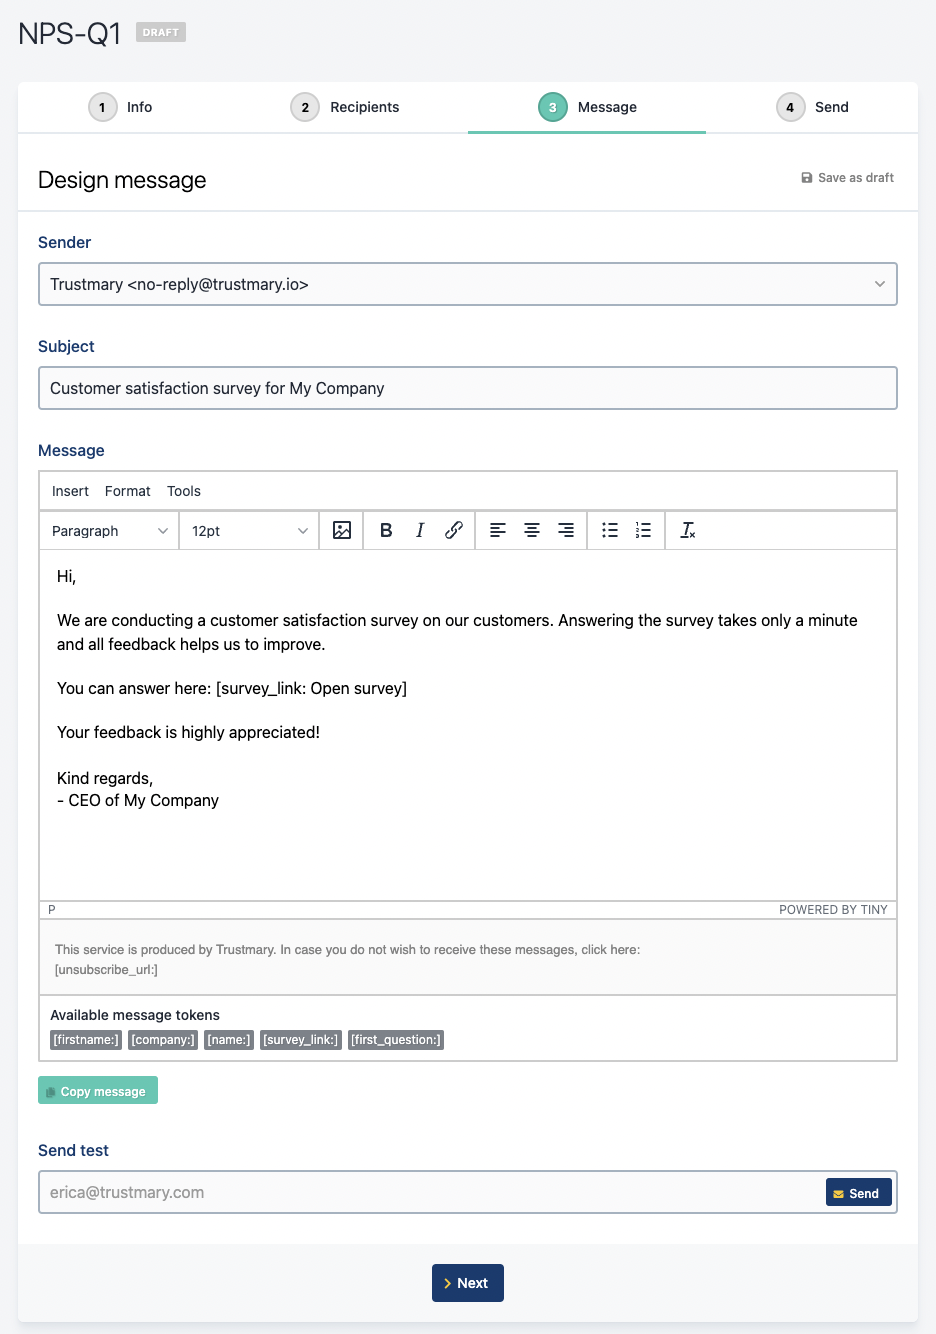Center-align the message text
The image size is (936, 1334).
point(532,530)
